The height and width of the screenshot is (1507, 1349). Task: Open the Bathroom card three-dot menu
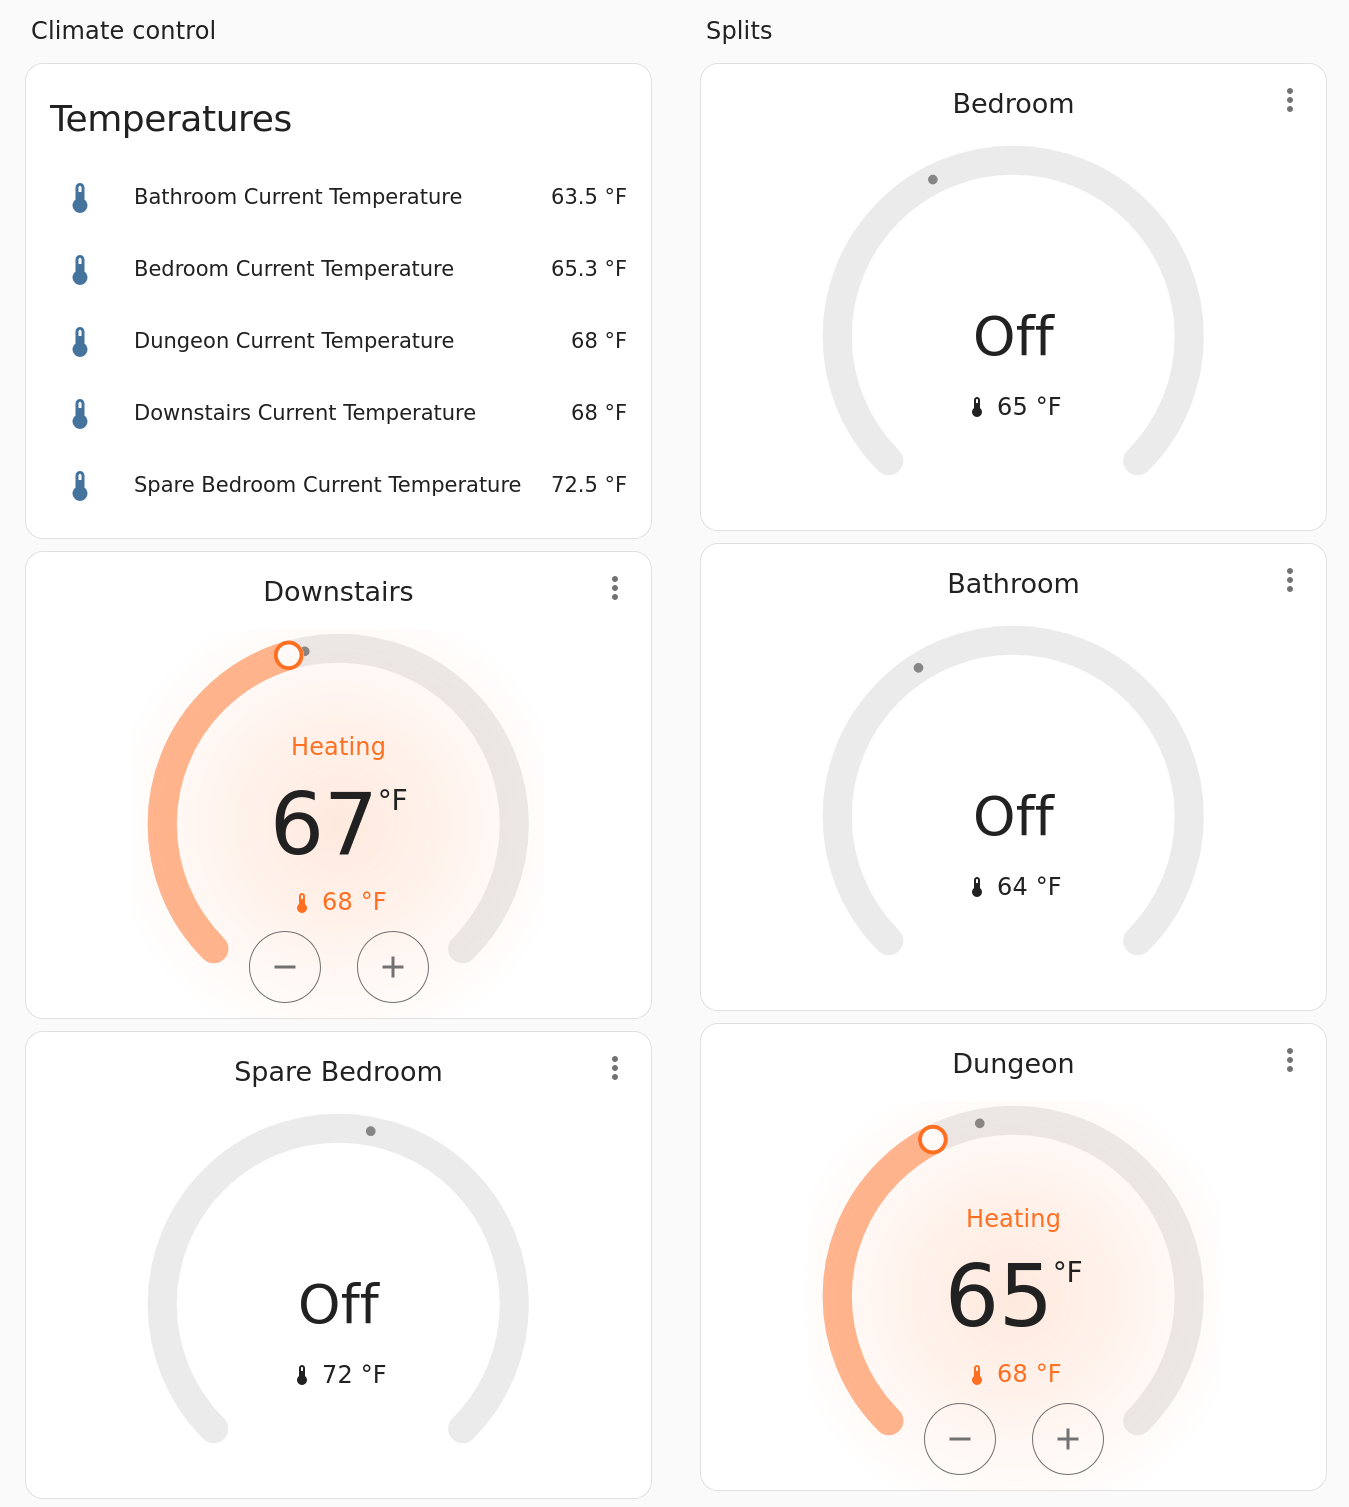point(1289,580)
